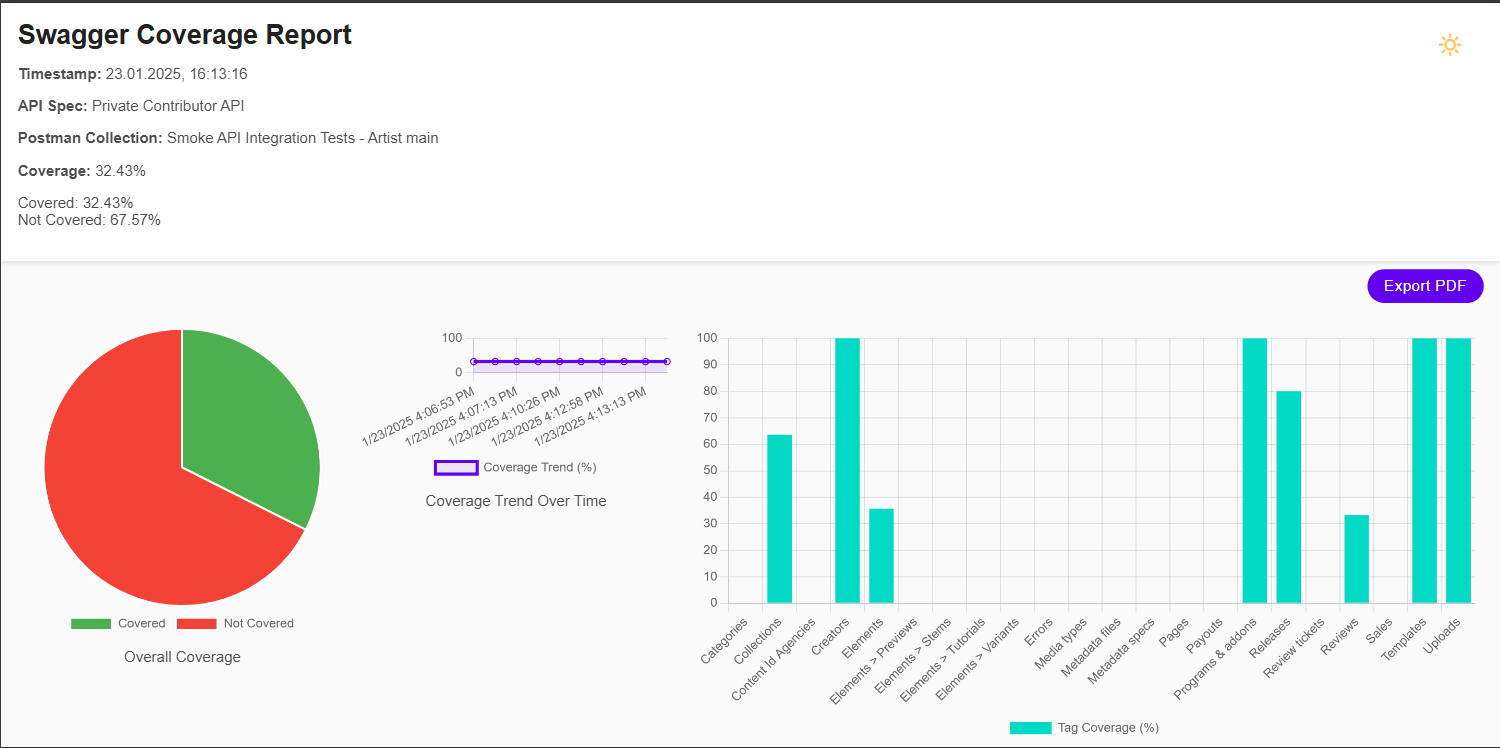Click the Creators bar in tag chart
The width and height of the screenshot is (1500, 748).
click(x=847, y=470)
